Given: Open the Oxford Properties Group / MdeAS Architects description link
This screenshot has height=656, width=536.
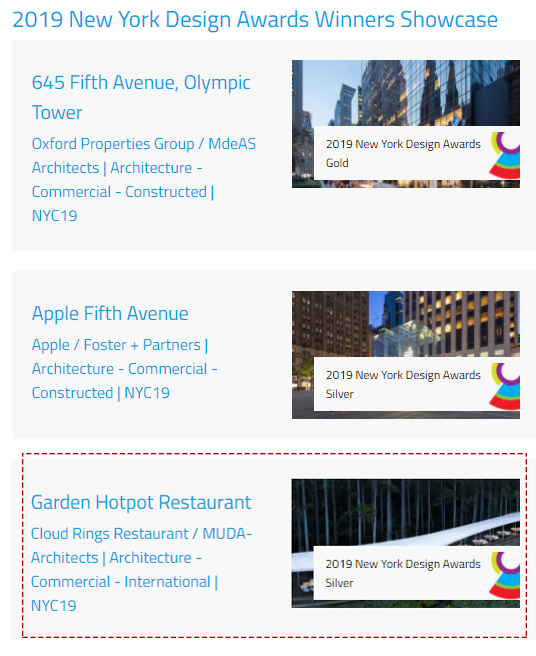Looking at the screenshot, I should (144, 179).
